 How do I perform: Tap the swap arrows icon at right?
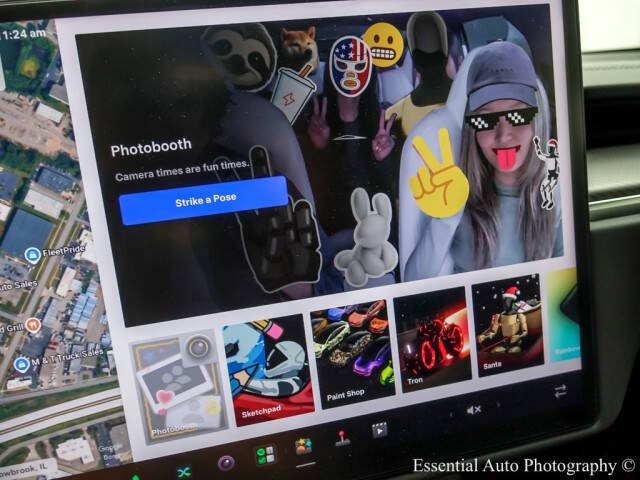click(560, 390)
